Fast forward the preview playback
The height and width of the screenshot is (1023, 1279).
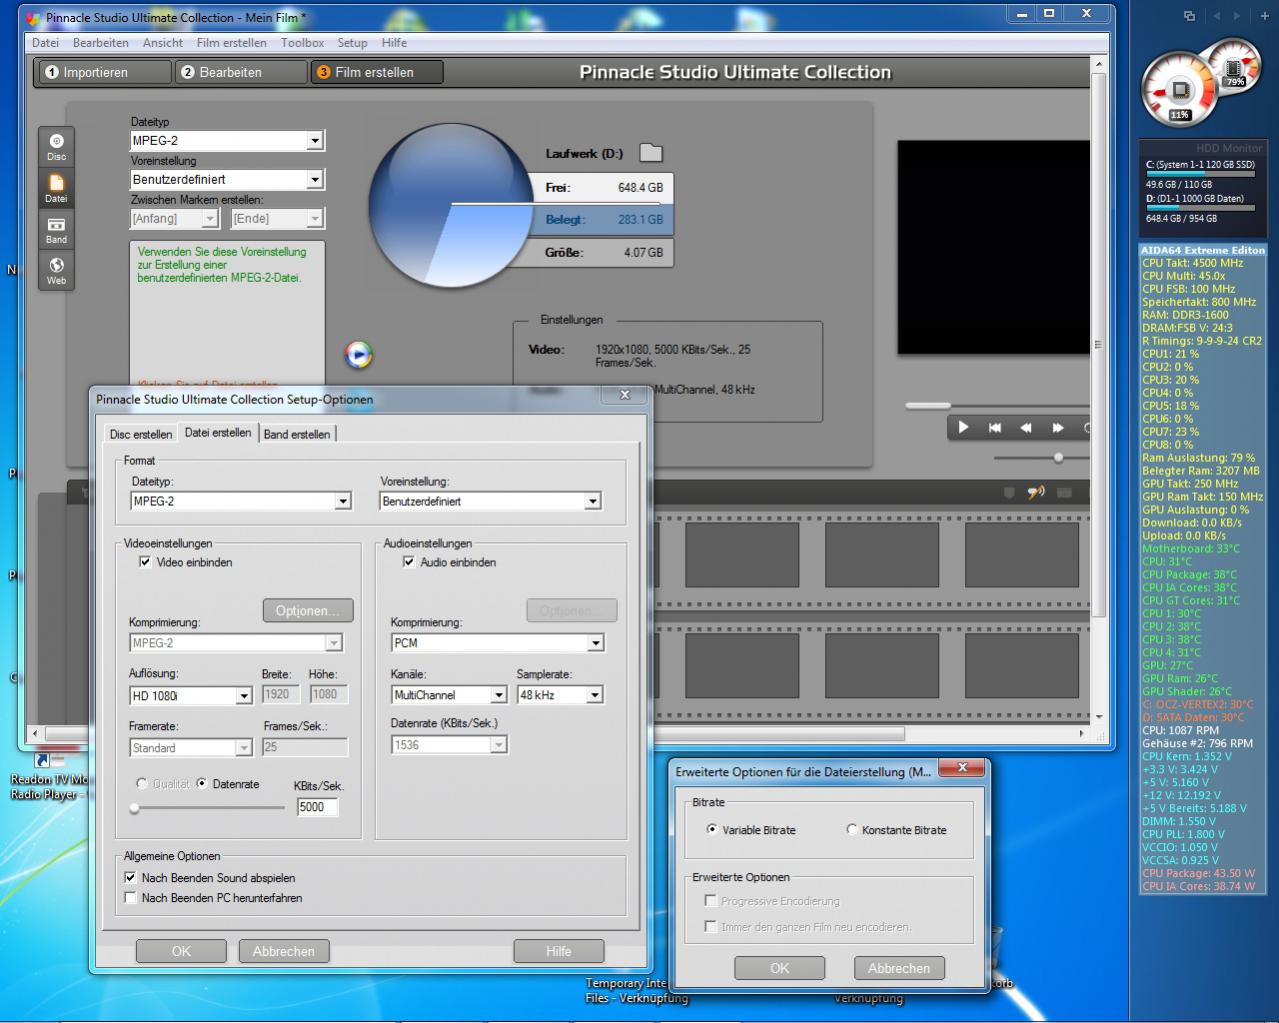(1057, 427)
